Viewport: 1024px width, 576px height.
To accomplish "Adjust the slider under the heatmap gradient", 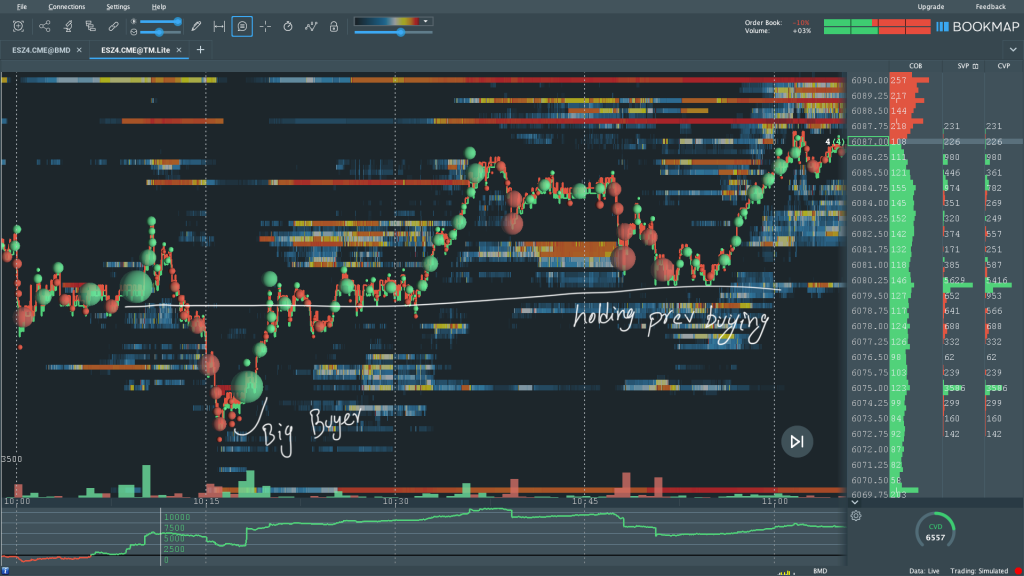I will 400,32.
